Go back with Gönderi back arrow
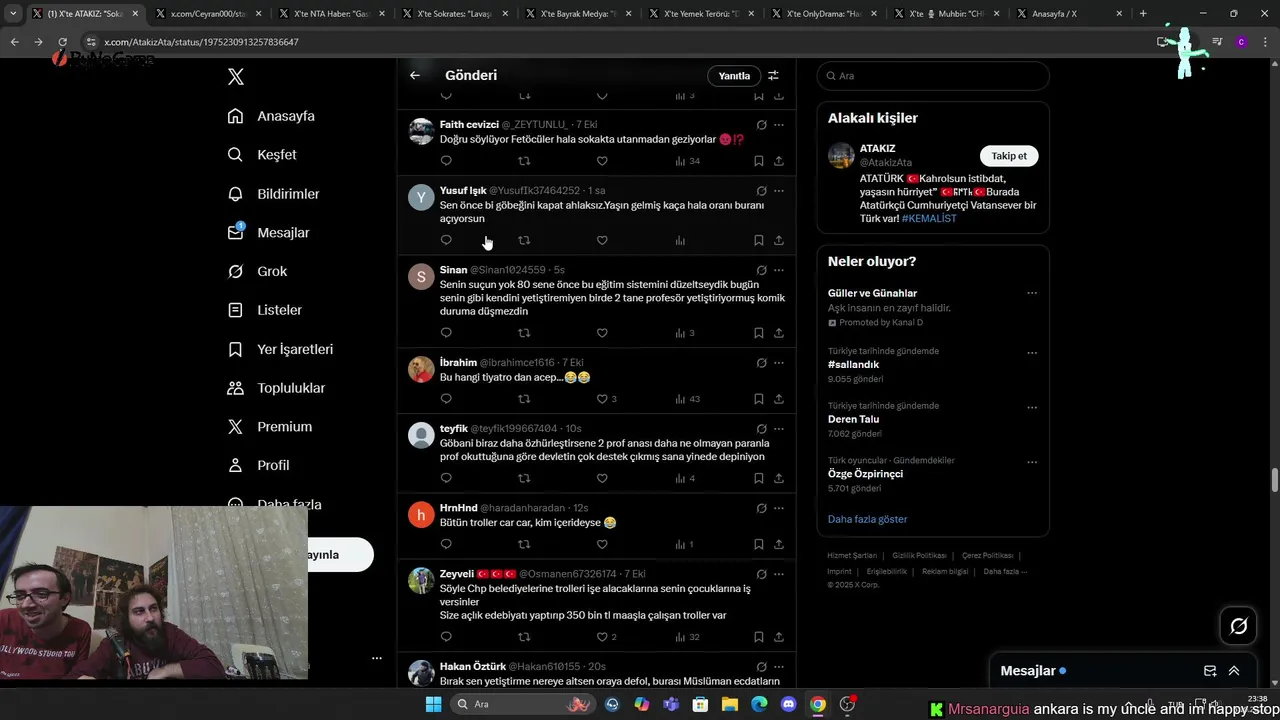The image size is (1280, 720). [415, 75]
